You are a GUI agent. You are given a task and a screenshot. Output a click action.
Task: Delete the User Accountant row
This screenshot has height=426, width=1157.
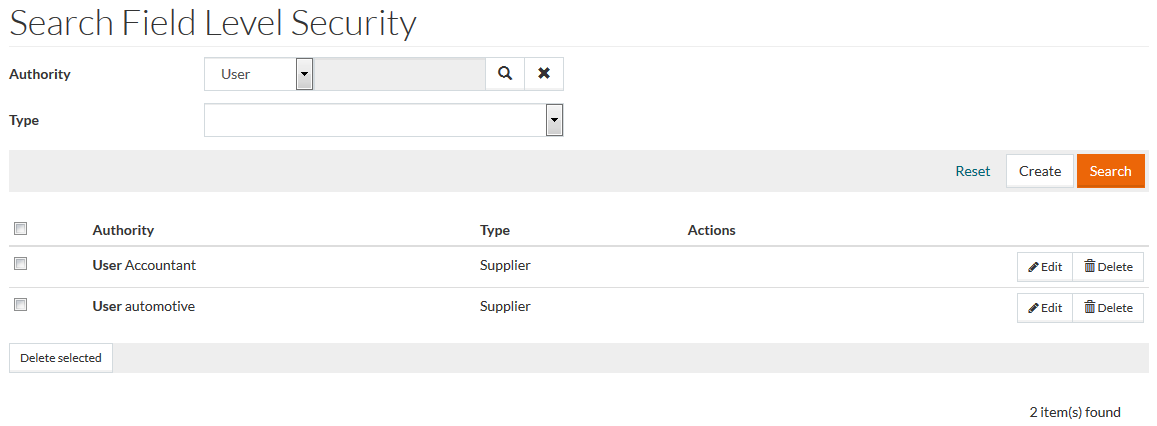coord(1108,267)
